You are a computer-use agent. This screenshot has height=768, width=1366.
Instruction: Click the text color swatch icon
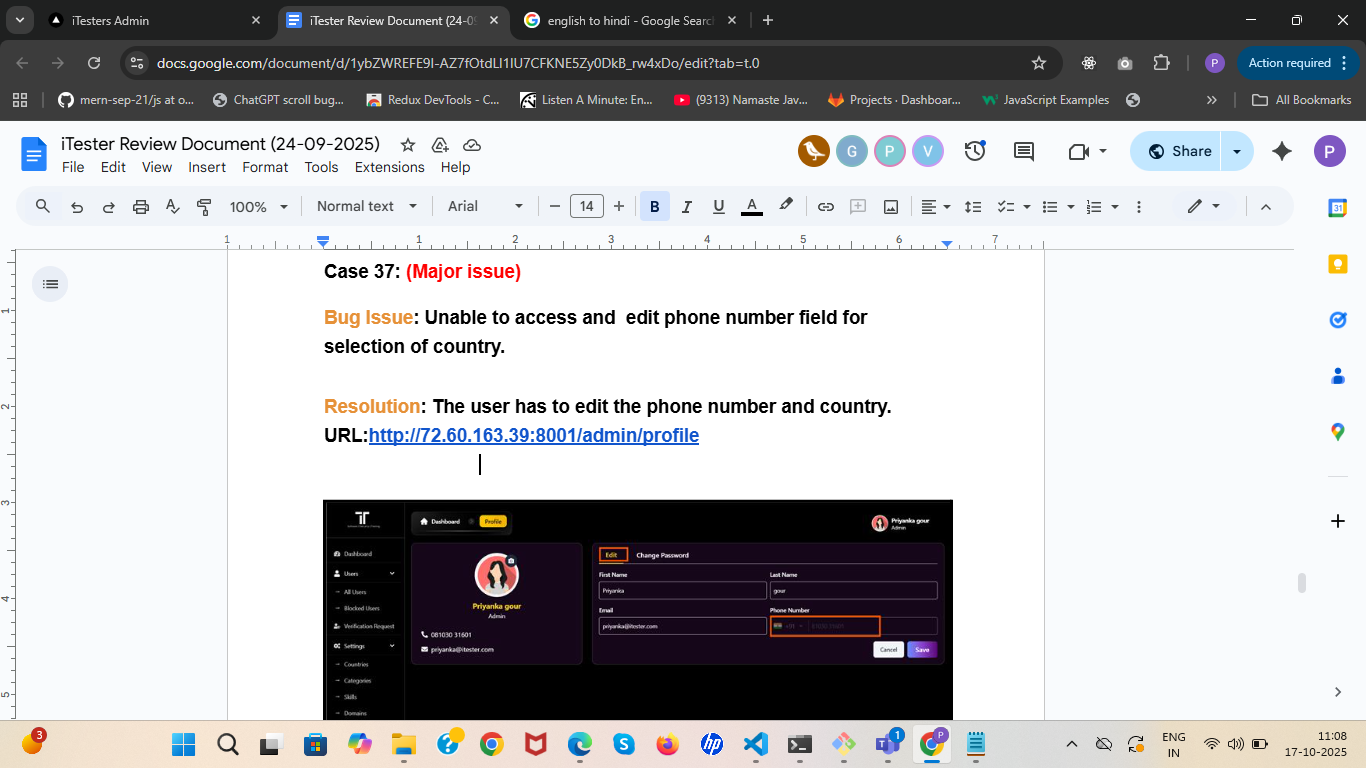[x=752, y=207]
